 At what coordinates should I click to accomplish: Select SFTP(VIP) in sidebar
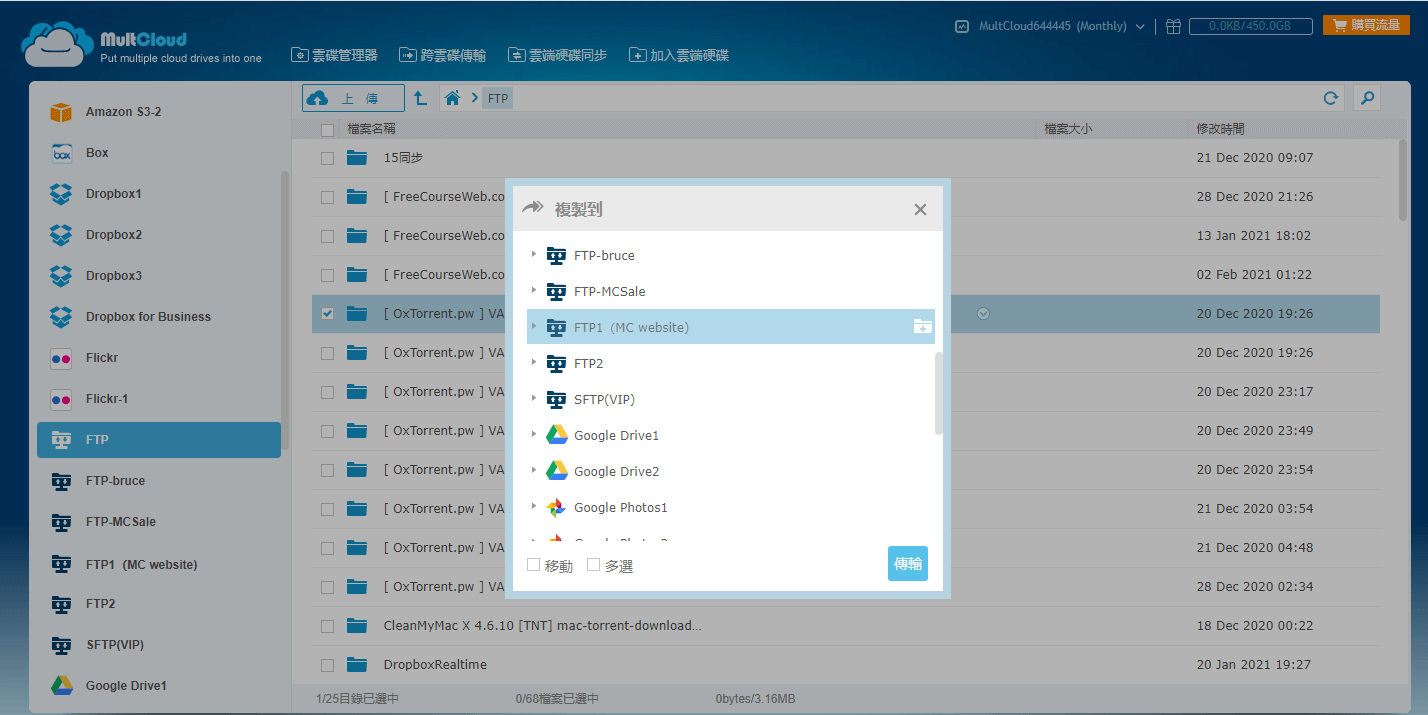(159, 645)
